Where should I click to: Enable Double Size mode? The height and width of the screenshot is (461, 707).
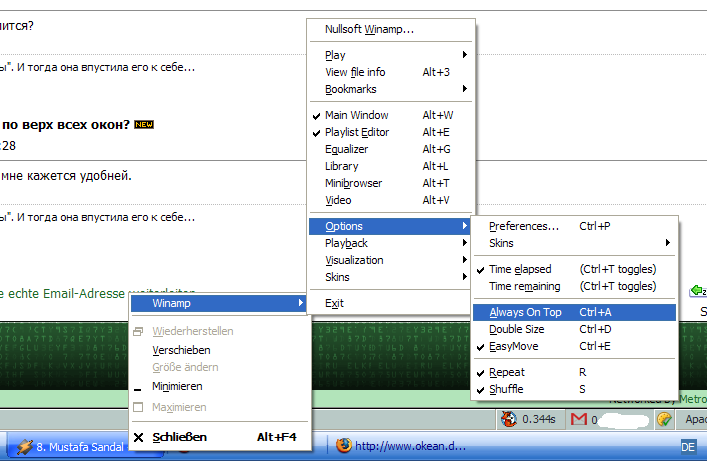[x=574, y=329]
